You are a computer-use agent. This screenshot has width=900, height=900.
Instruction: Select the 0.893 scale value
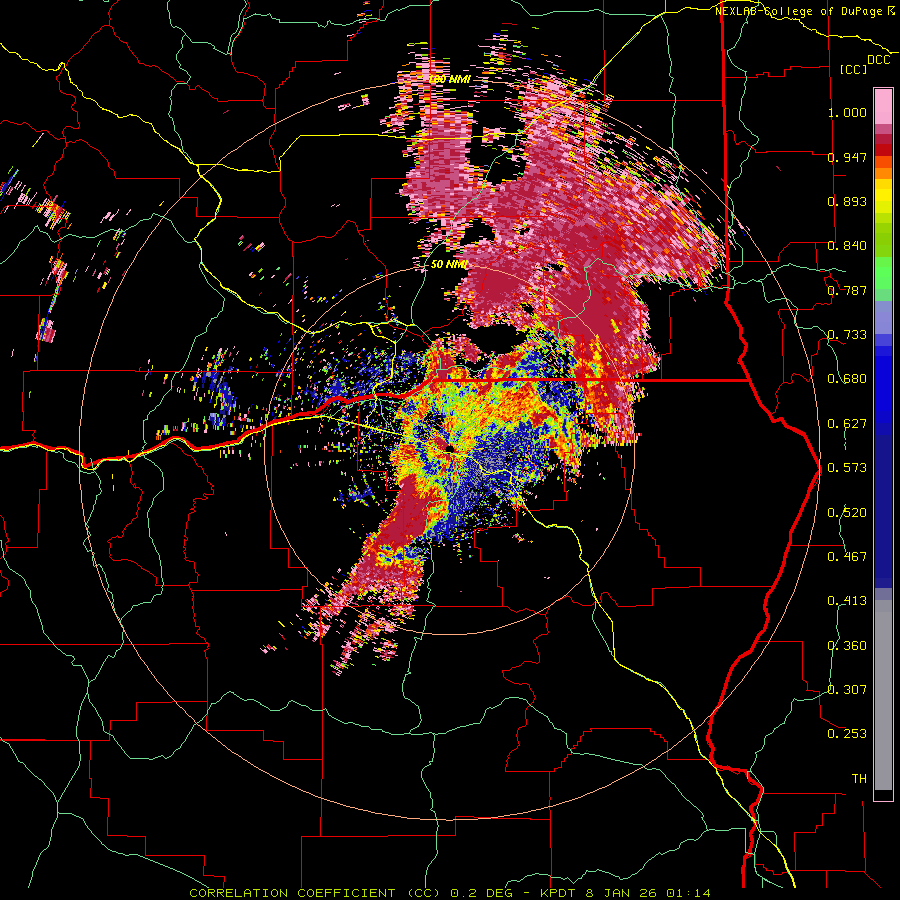coord(847,201)
